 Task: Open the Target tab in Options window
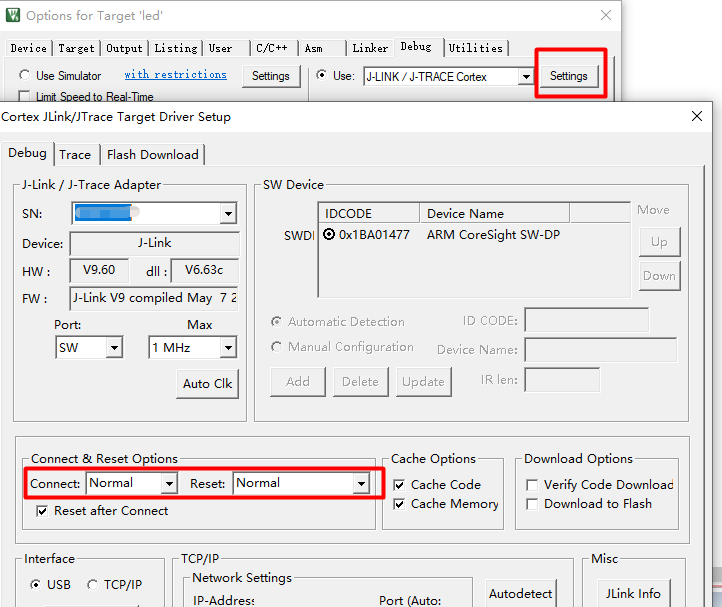(76, 48)
